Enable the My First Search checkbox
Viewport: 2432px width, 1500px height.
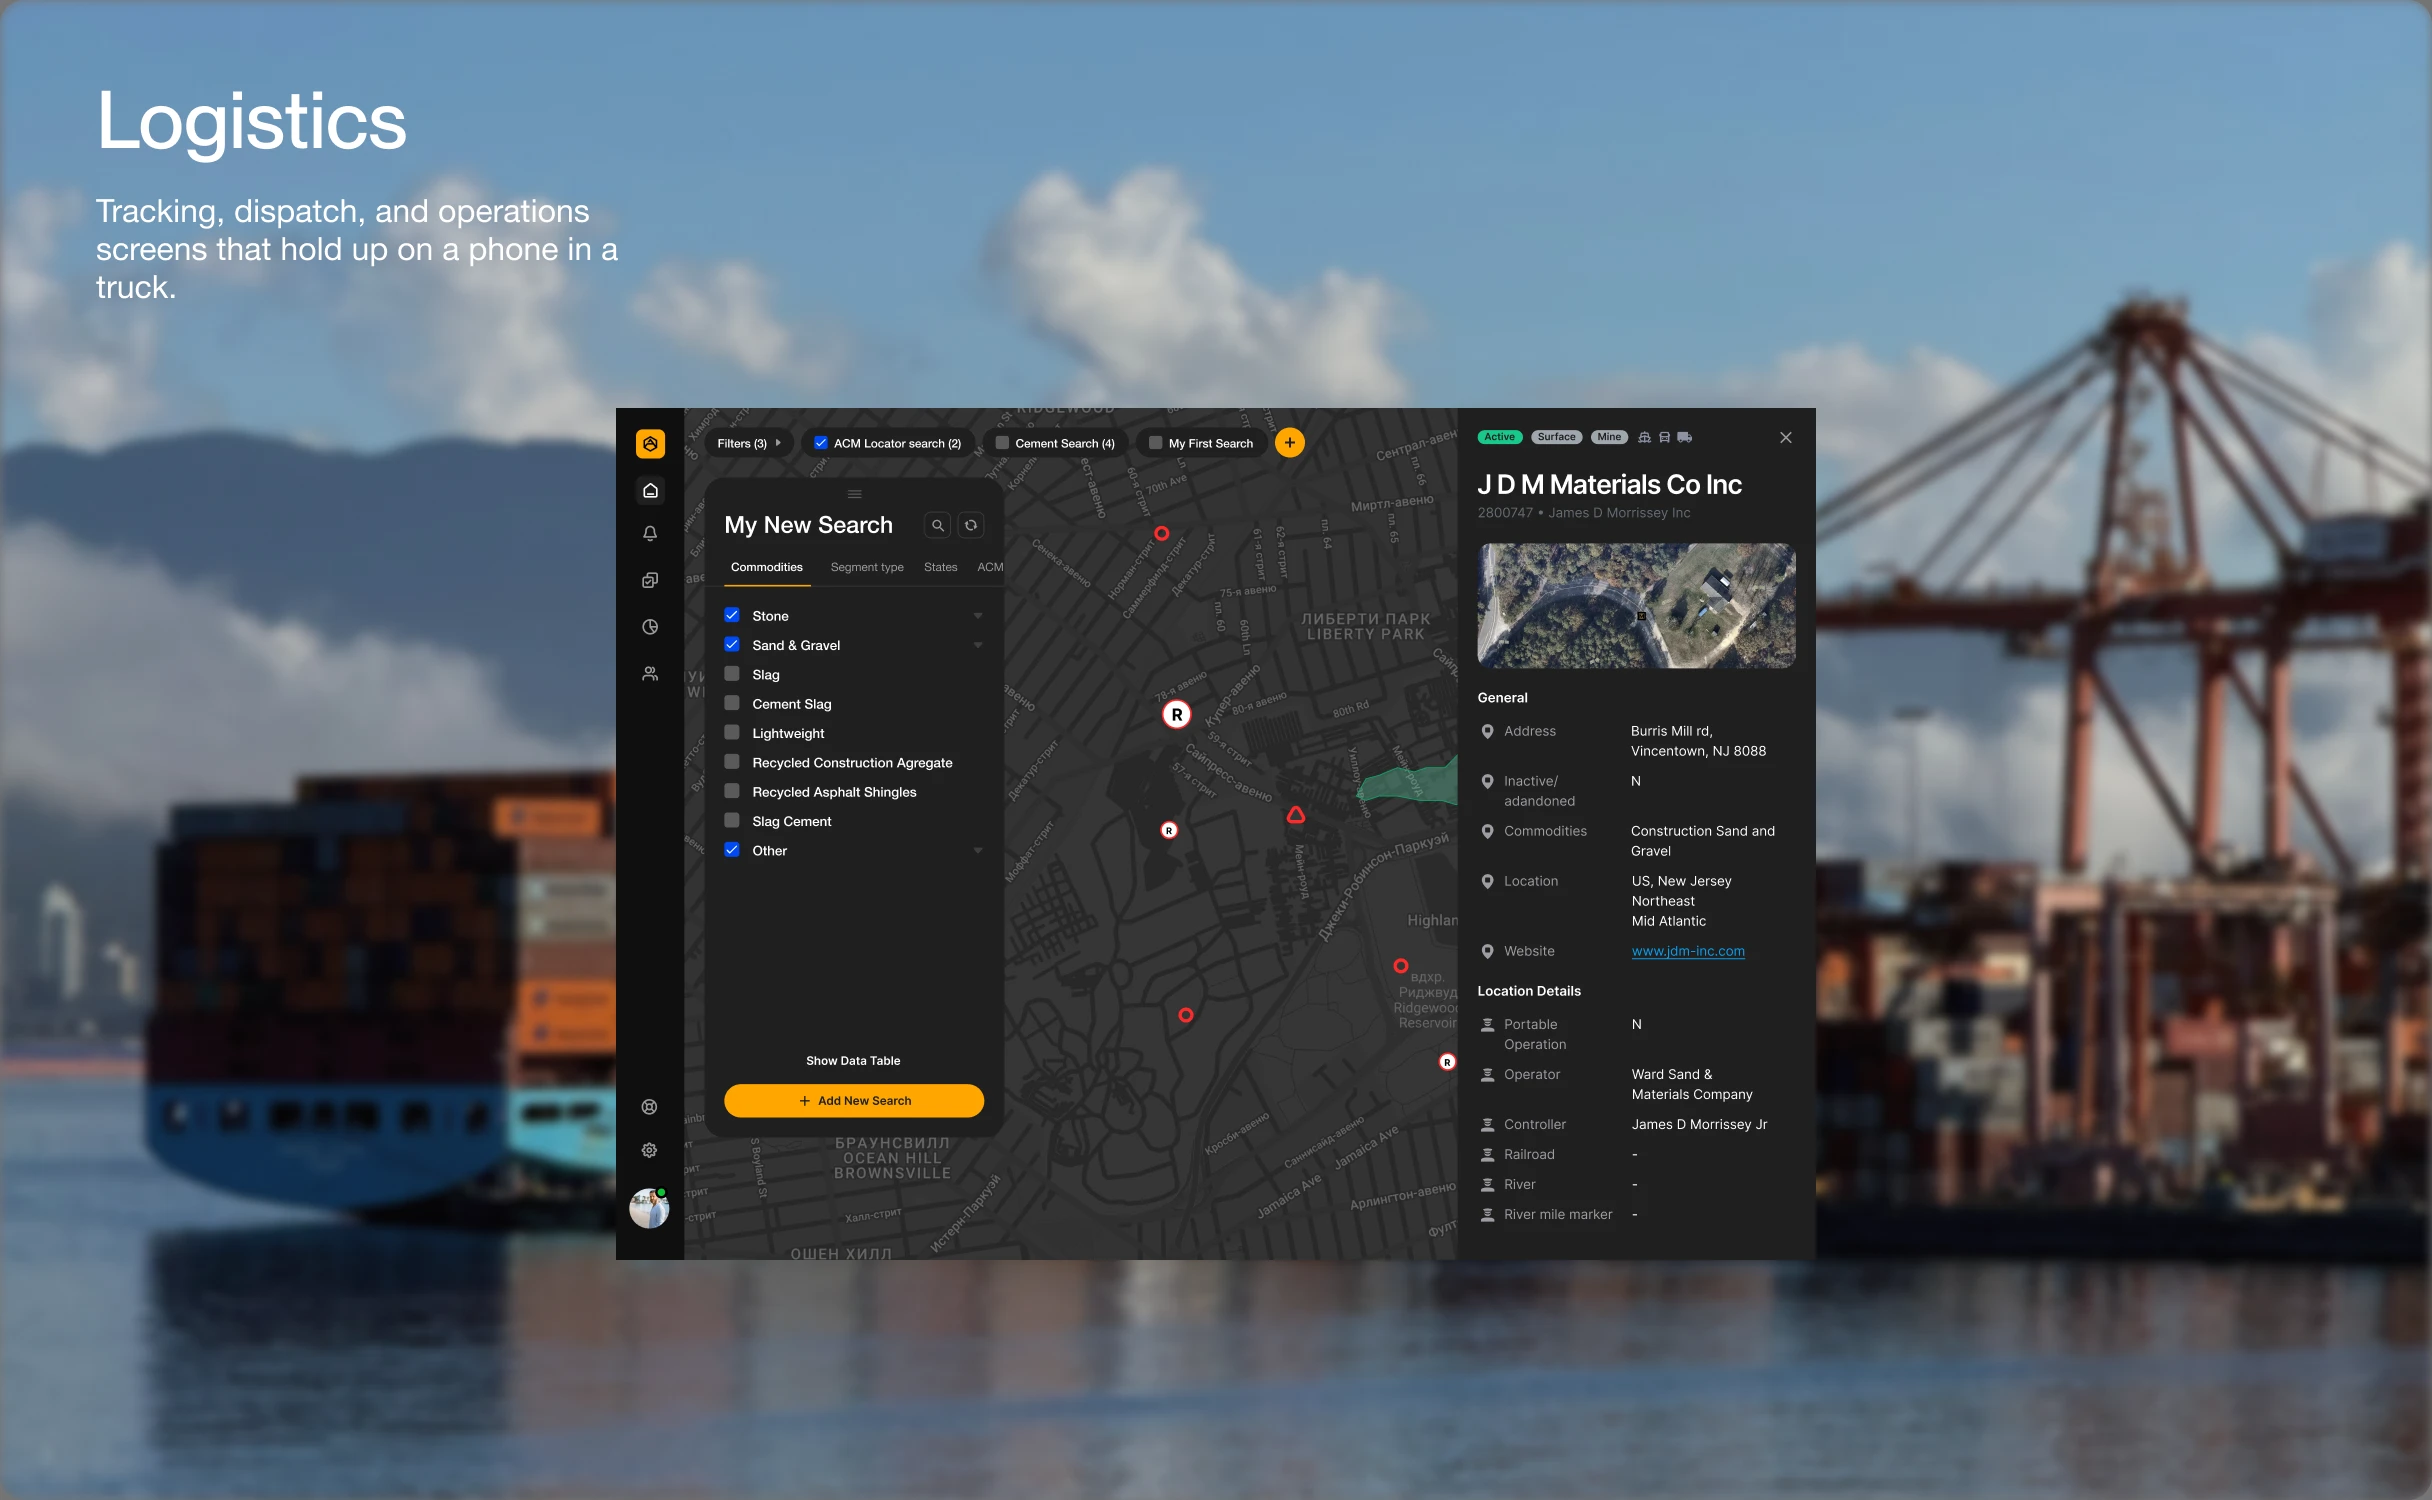click(1155, 443)
